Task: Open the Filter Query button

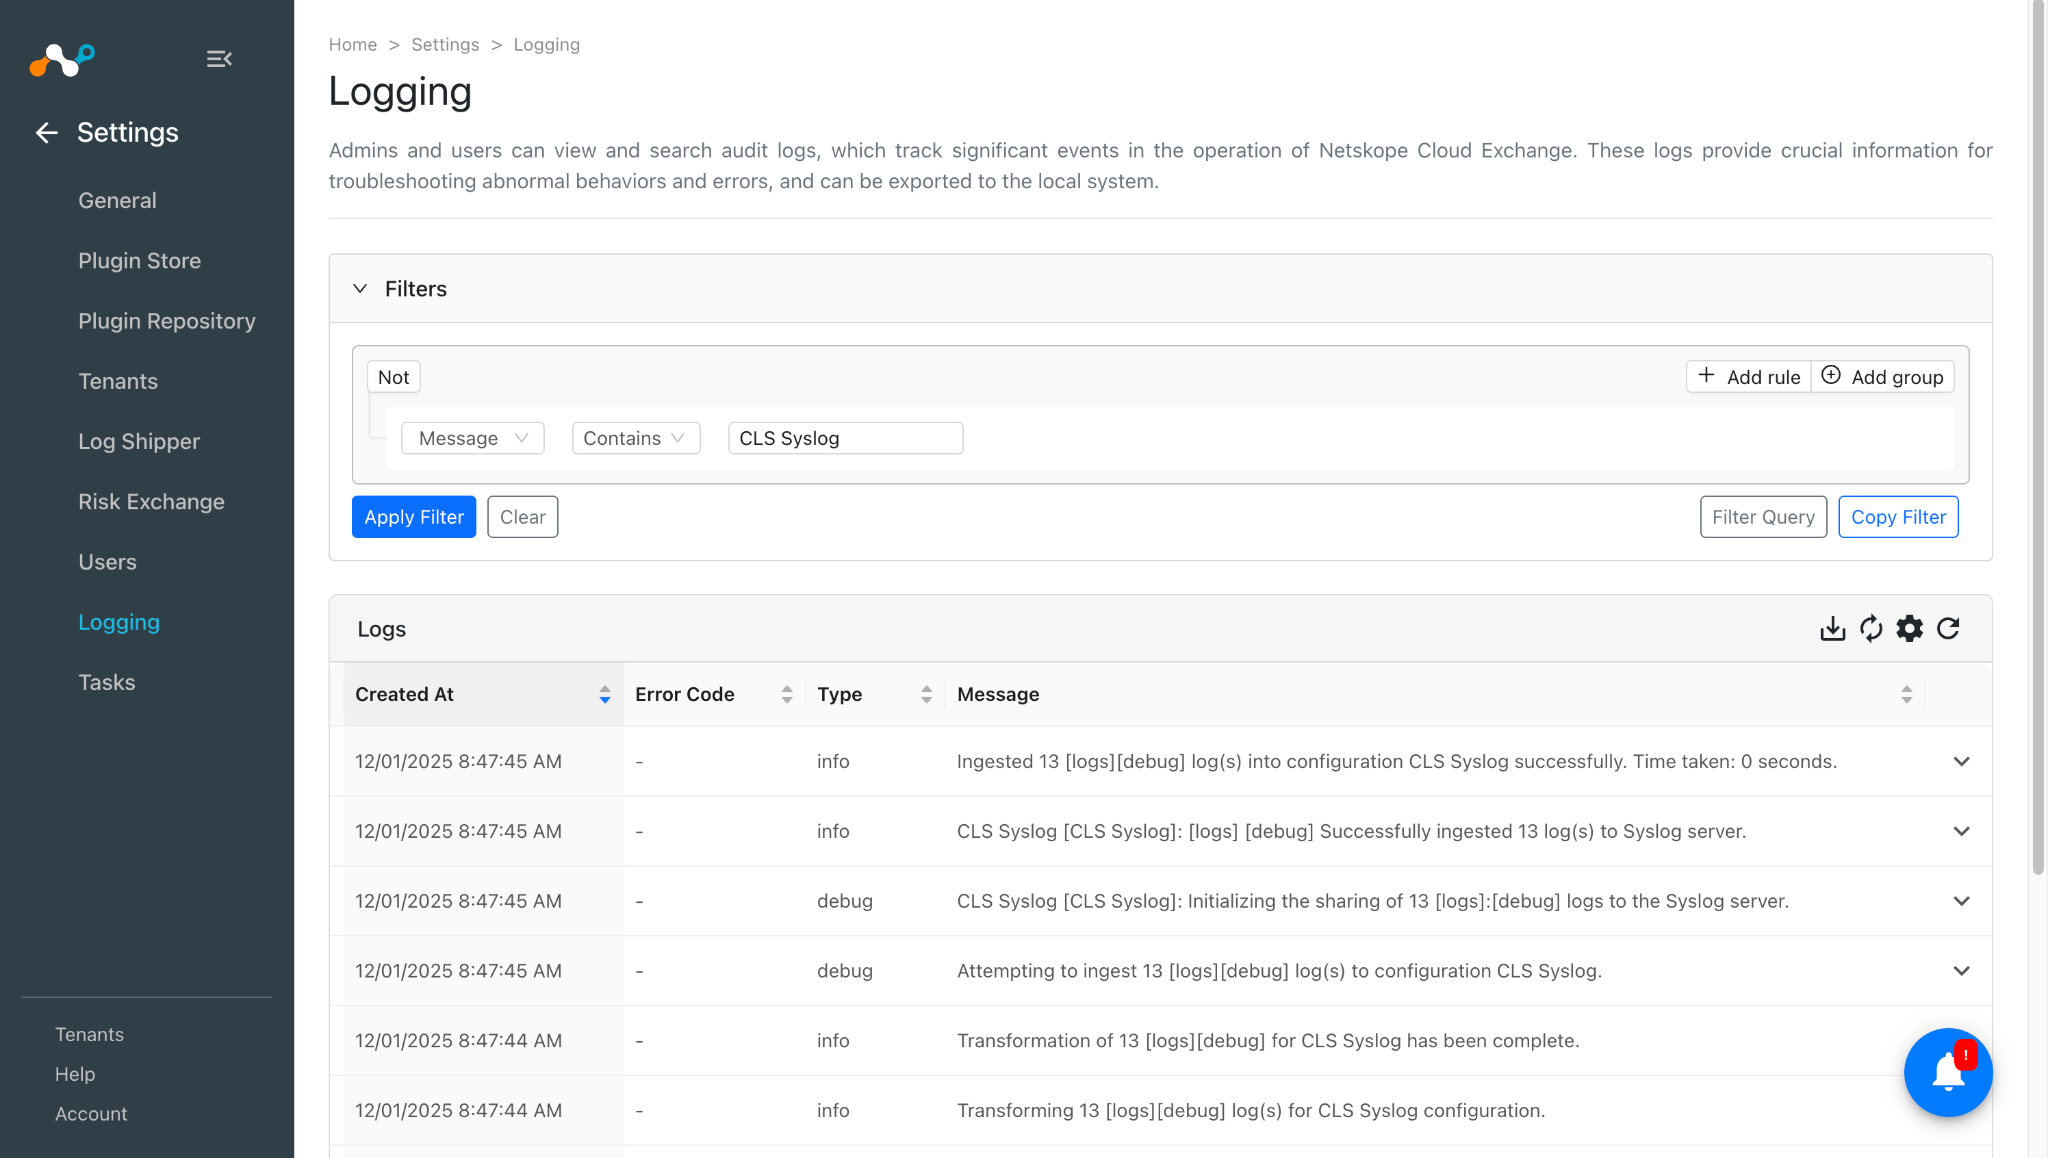Action: (x=1763, y=517)
